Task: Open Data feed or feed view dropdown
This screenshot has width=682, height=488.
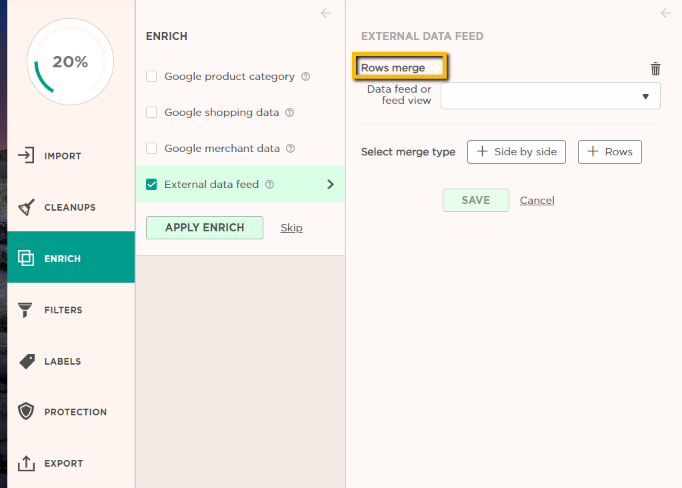Action: pyautogui.click(x=551, y=96)
